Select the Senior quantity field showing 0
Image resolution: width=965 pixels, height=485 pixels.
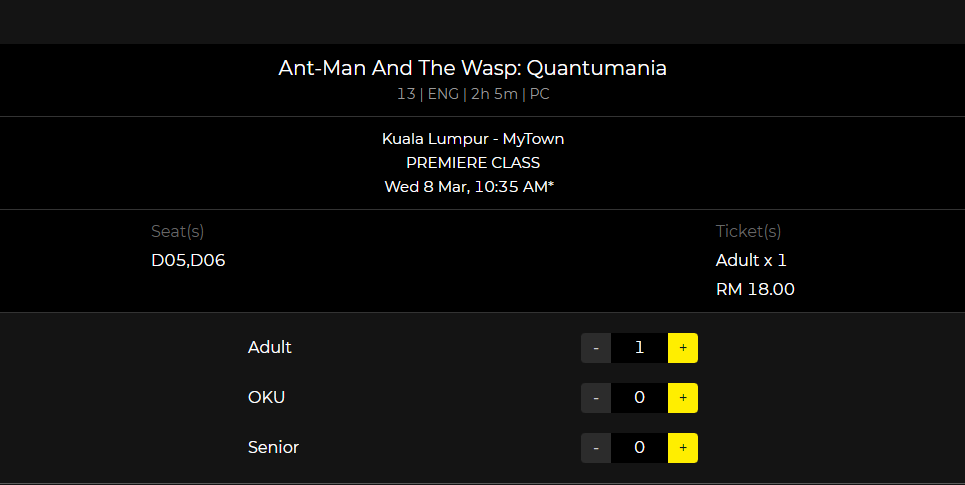point(639,447)
